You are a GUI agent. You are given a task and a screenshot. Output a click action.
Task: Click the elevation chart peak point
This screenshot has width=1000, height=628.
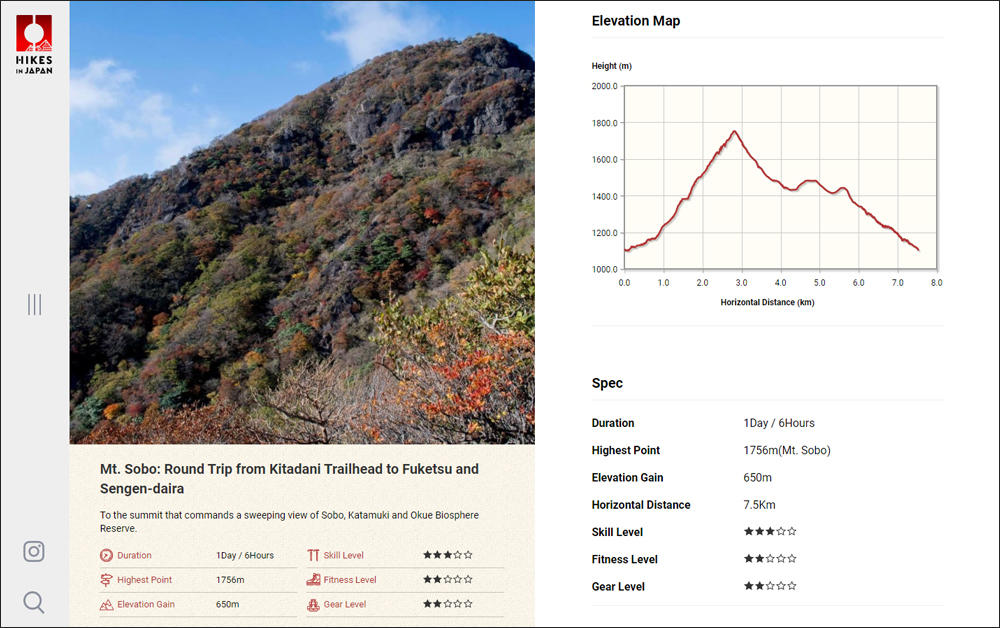point(735,131)
